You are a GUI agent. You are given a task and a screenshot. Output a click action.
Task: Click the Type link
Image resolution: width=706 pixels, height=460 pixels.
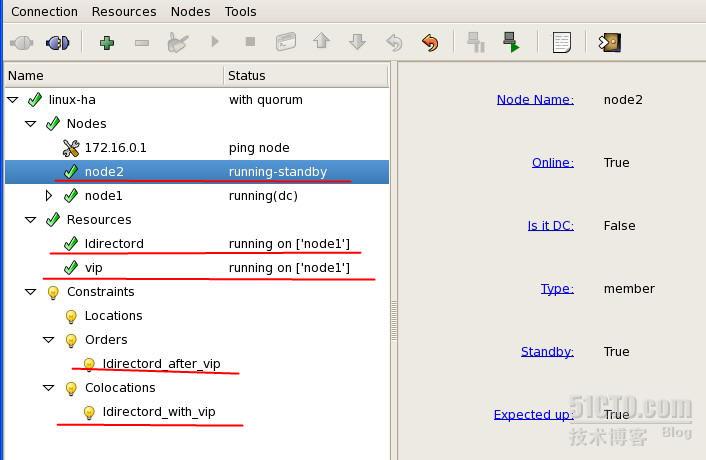point(557,289)
